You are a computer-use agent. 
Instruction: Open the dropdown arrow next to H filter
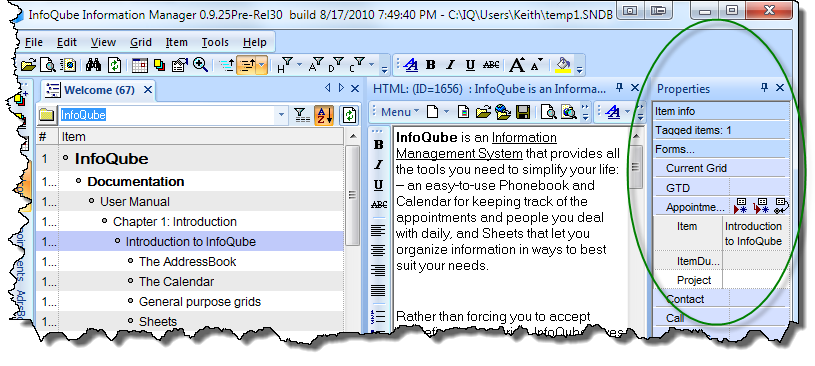click(299, 65)
